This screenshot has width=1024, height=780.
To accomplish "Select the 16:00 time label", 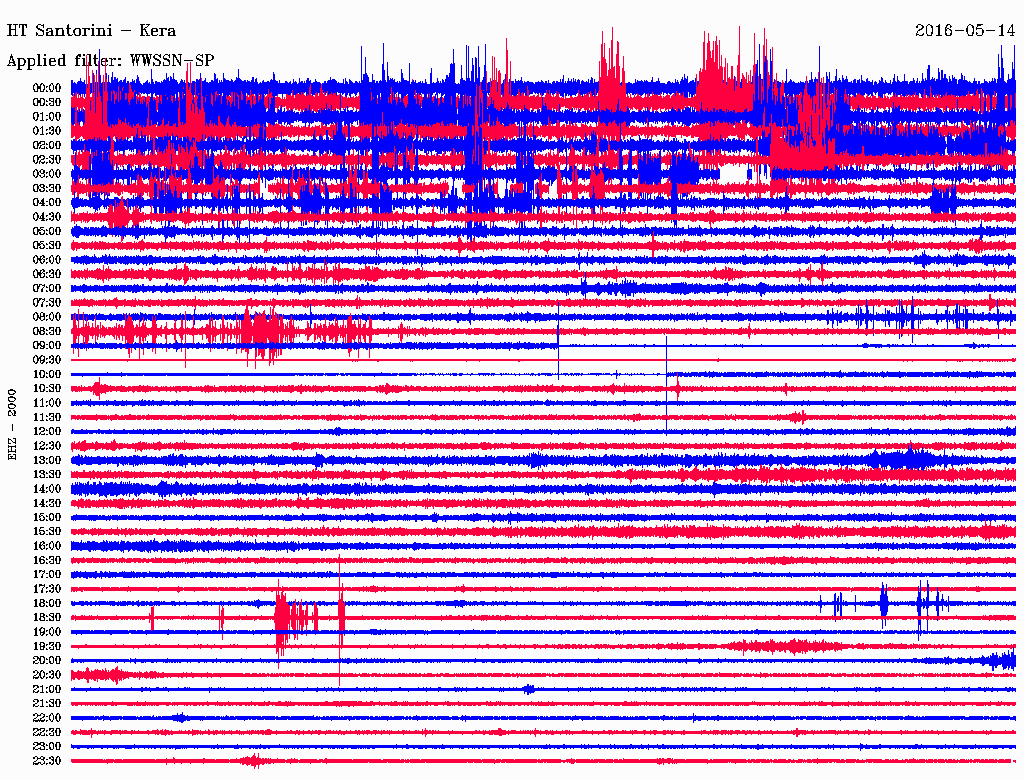I will coord(47,546).
